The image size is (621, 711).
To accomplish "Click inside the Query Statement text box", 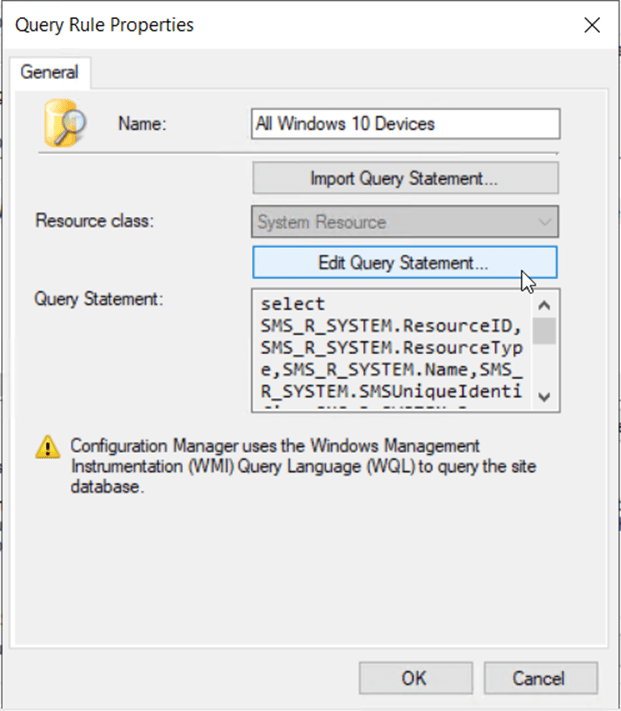I will coord(390,350).
